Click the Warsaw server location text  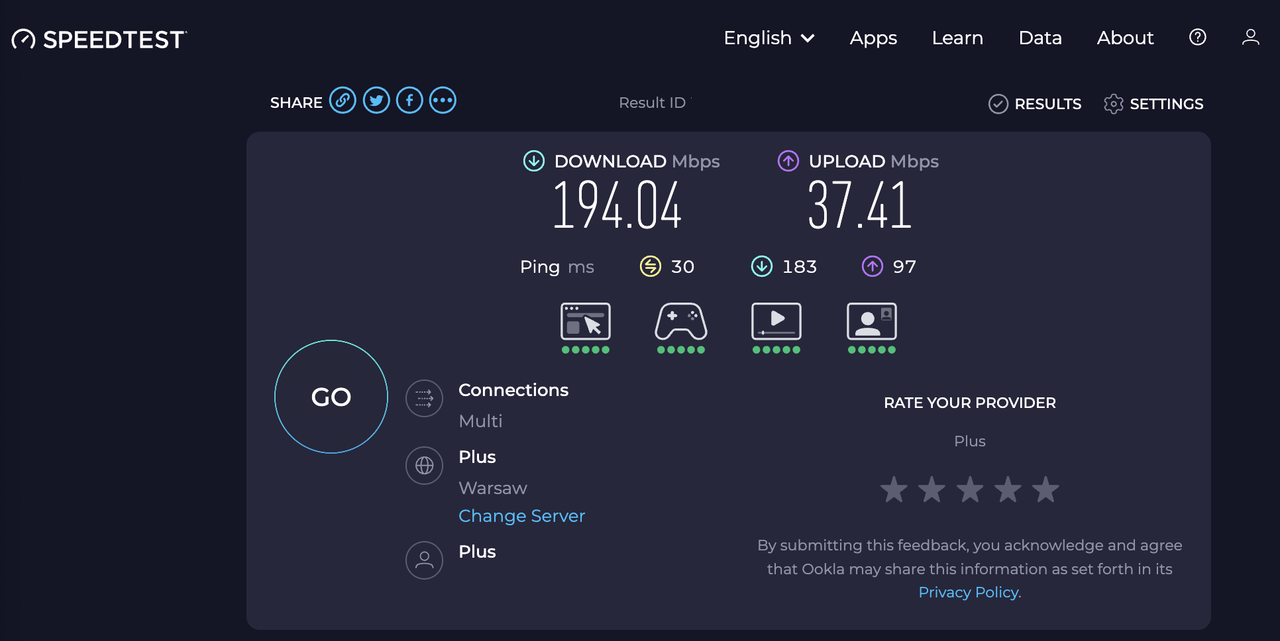point(493,488)
